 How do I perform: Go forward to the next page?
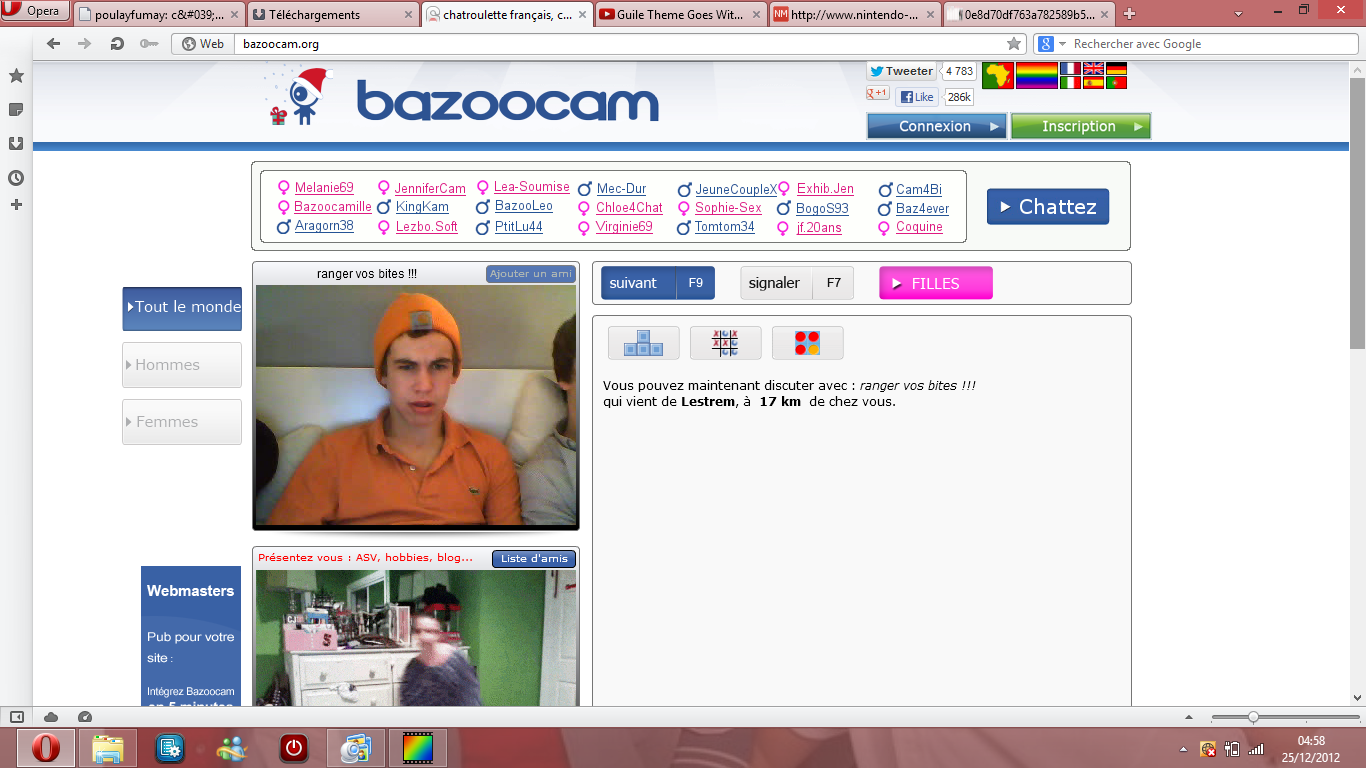(85, 44)
